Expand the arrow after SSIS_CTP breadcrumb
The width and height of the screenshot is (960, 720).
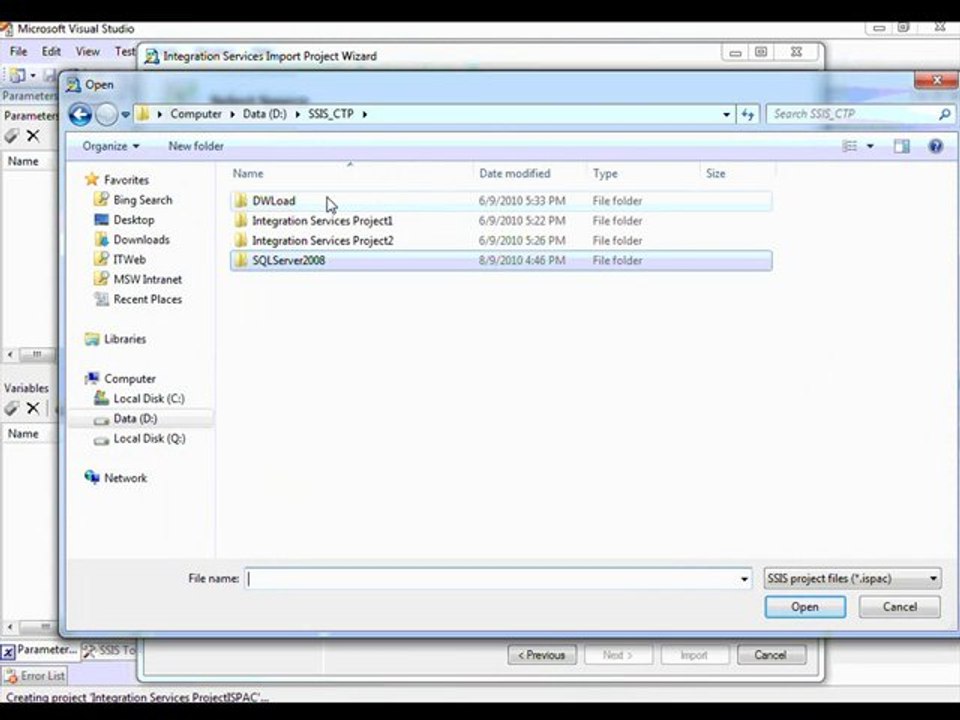pyautogui.click(x=365, y=114)
